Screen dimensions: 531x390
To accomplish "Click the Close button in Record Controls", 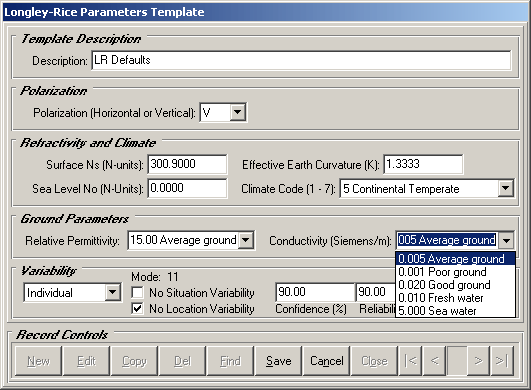I will 374,361.
